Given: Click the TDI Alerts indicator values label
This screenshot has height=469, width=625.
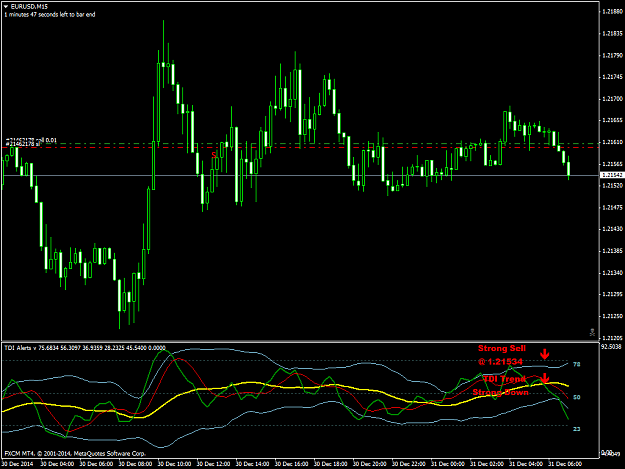Looking at the screenshot, I should 85,348.
